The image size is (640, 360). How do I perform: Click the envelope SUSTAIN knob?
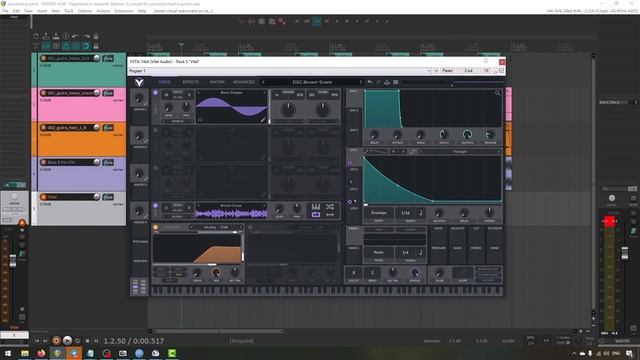pos(467,134)
